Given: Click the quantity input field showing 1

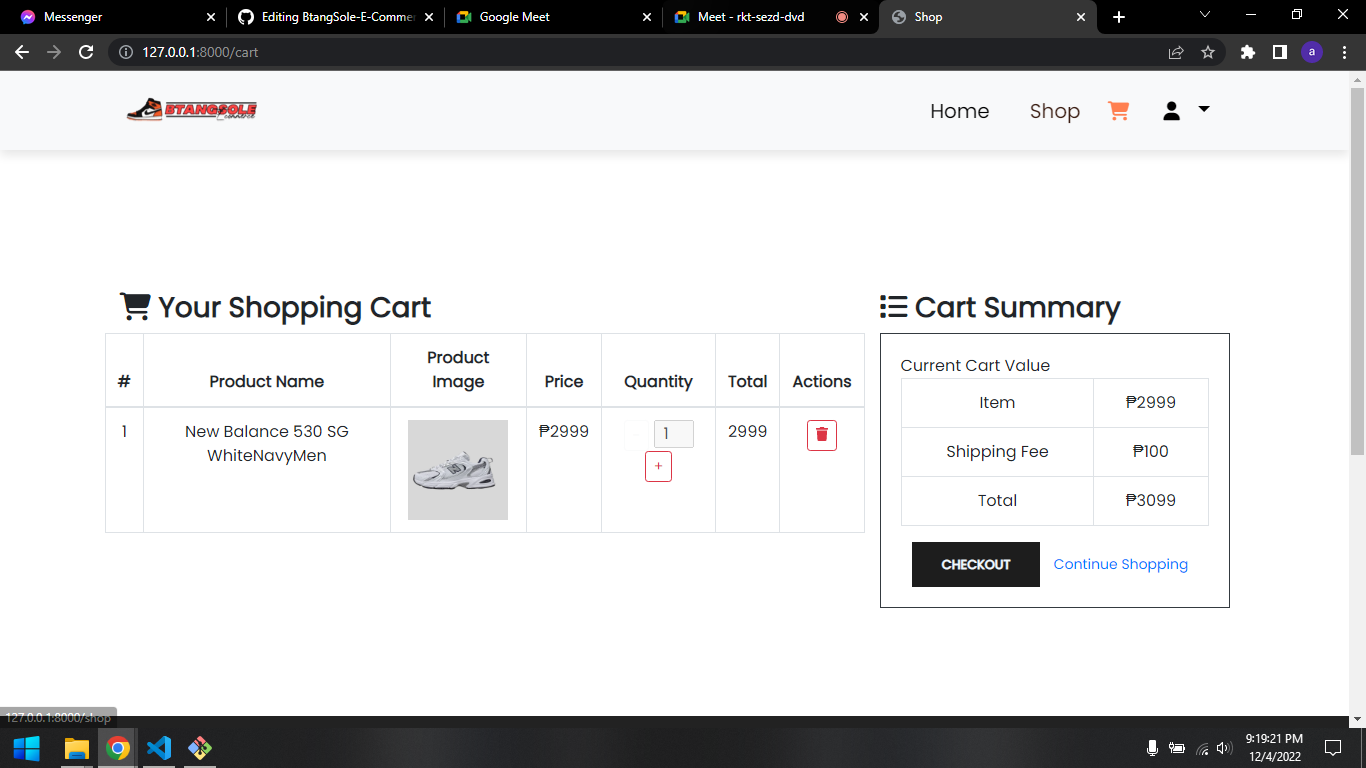Looking at the screenshot, I should tap(673, 434).
